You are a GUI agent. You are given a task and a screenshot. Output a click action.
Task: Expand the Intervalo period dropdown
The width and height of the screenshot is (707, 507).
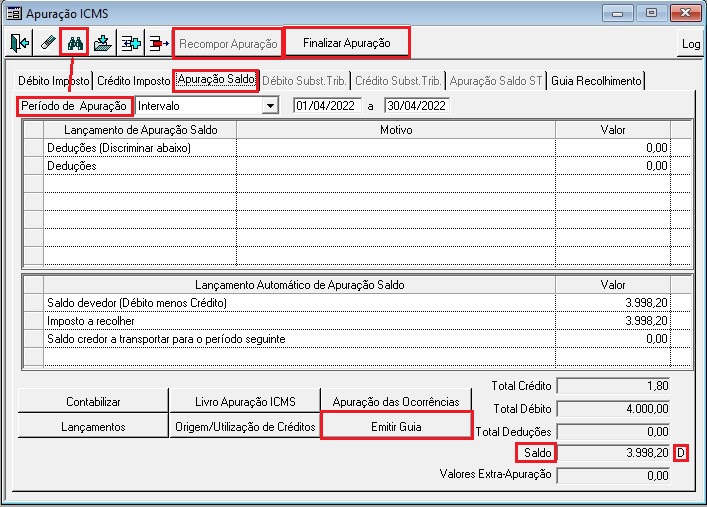[x=270, y=106]
